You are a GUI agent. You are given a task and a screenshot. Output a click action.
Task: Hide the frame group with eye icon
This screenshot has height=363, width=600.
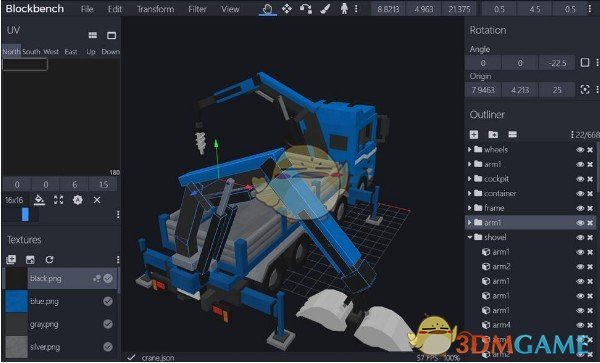pos(580,208)
